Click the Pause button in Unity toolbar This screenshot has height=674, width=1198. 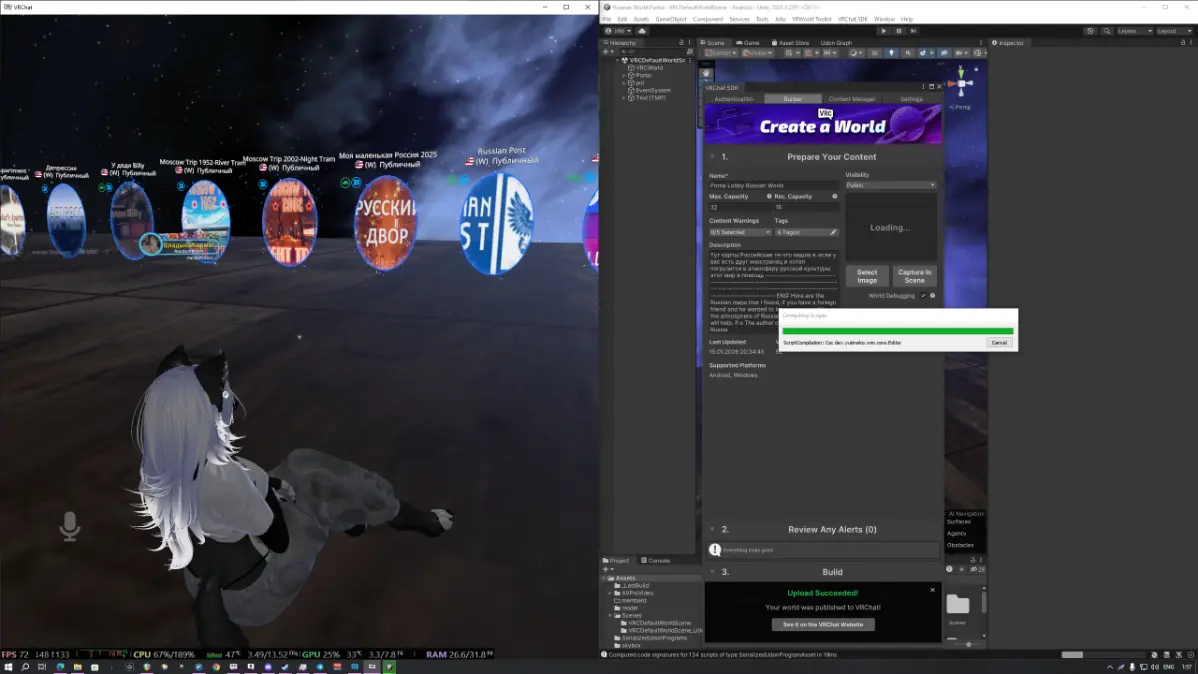point(898,31)
